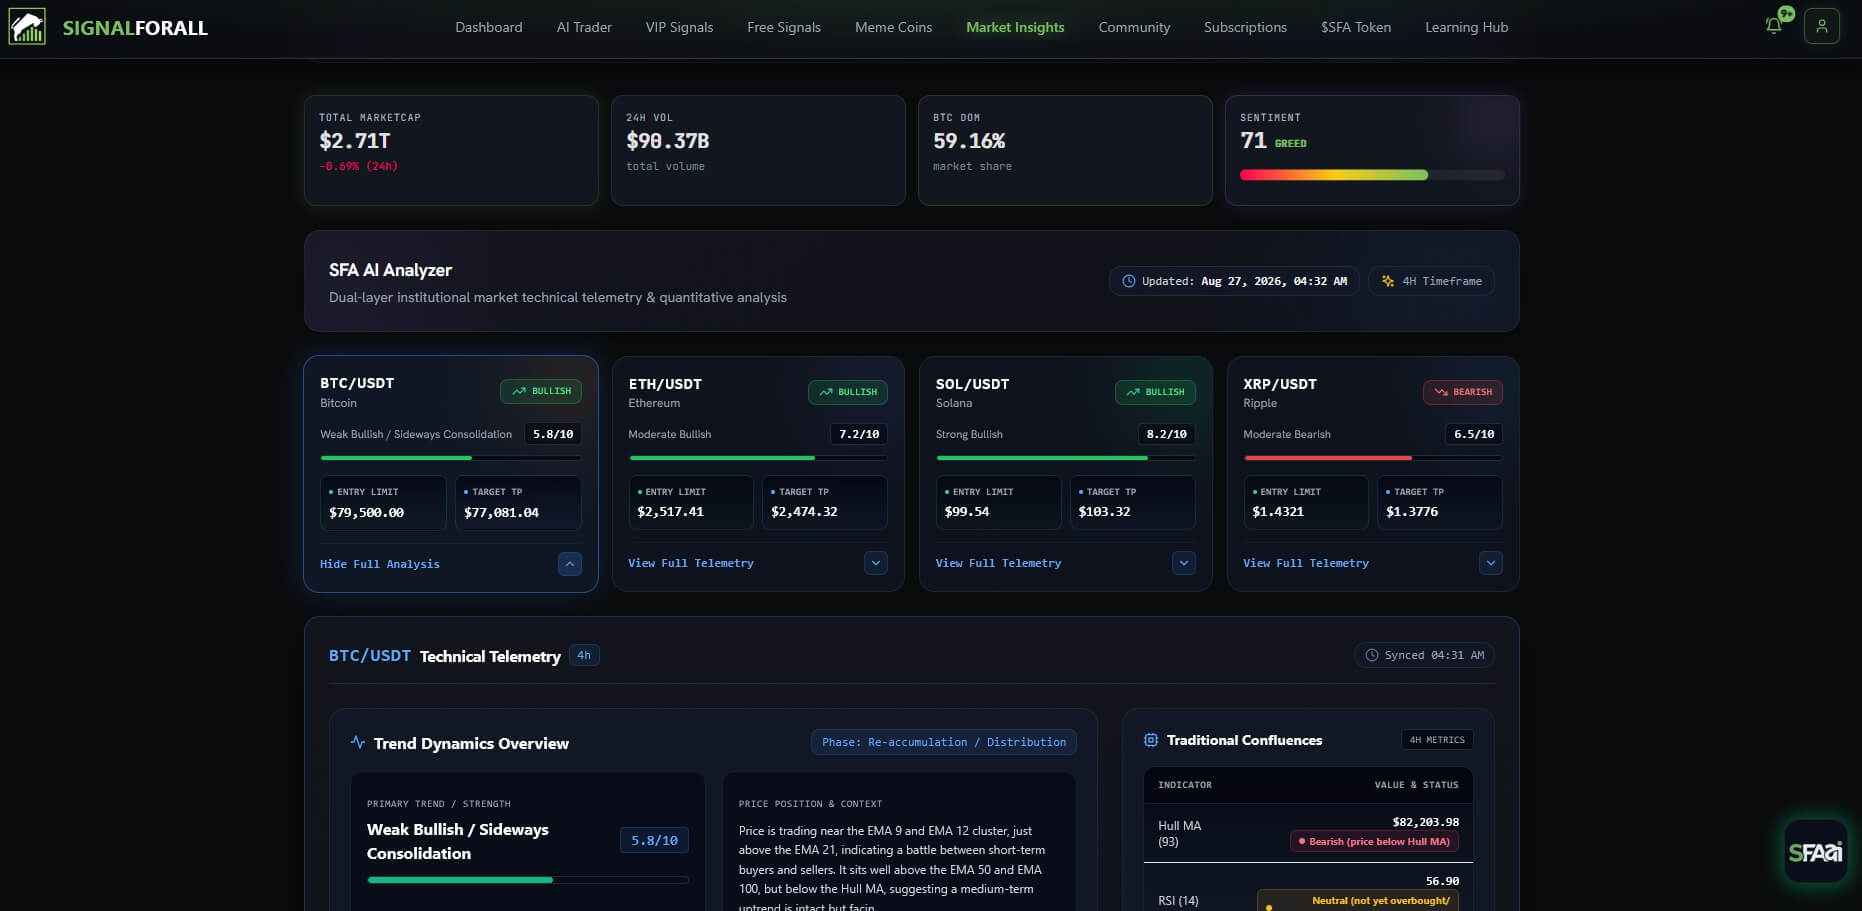Click the sparkle icon in 4H Timeframe
Image resolution: width=1862 pixels, height=911 pixels.
click(1388, 281)
